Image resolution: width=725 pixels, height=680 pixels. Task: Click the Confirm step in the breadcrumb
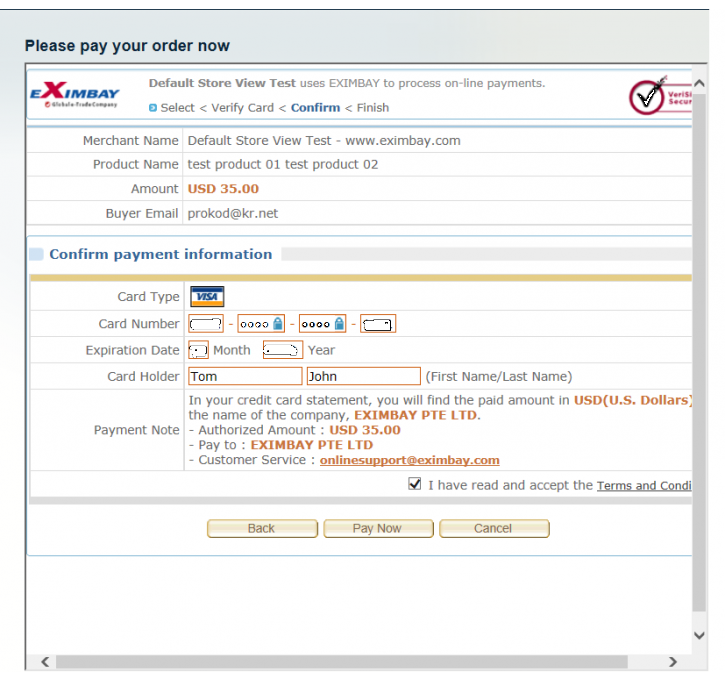tap(315, 108)
